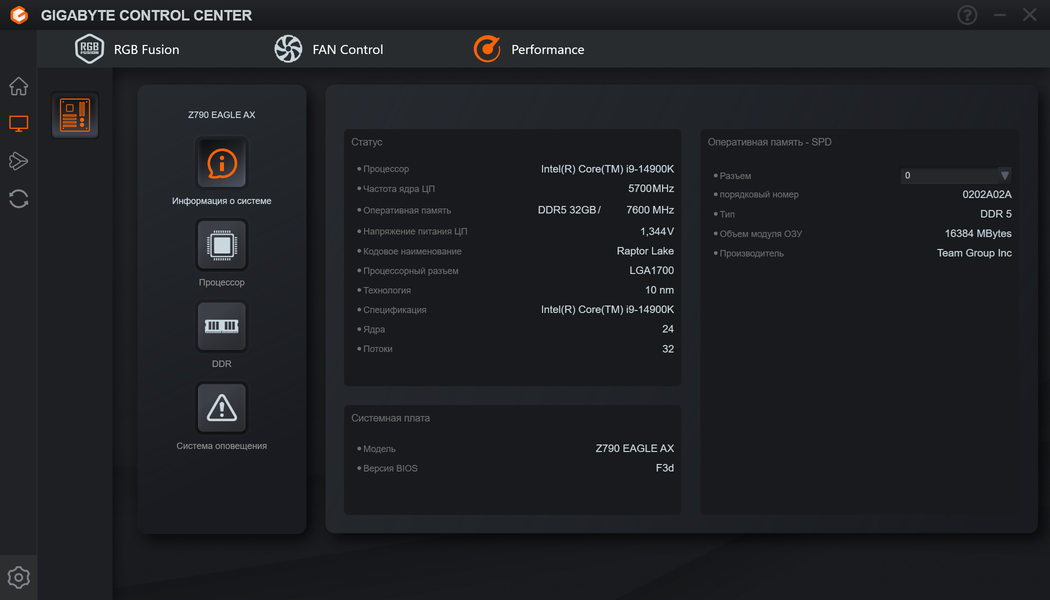Click the BIOS version value F3d

(665, 467)
